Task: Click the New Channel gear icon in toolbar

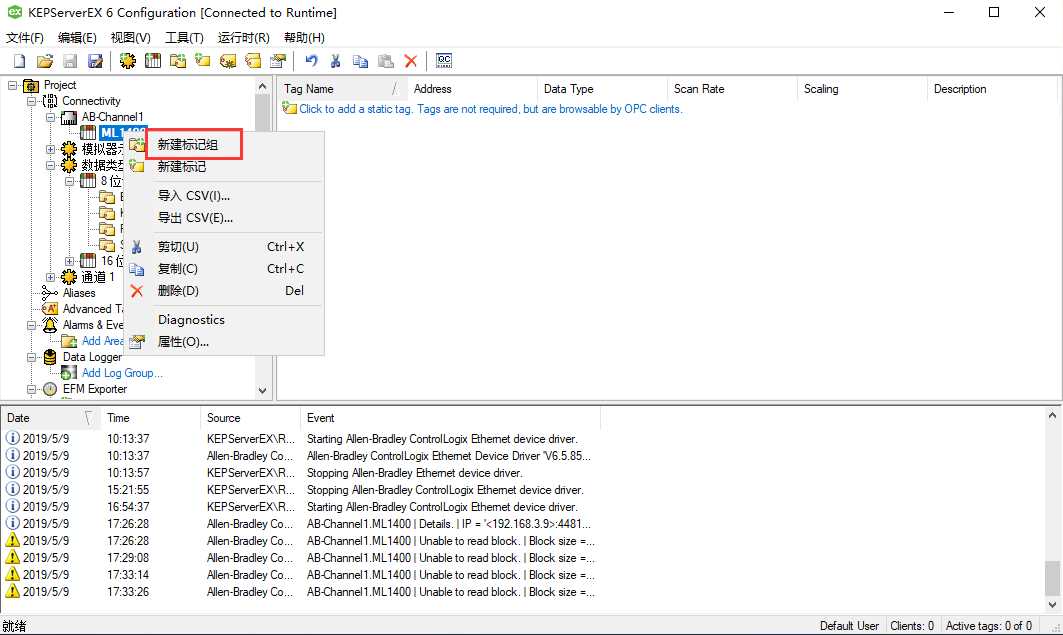Action: click(127, 61)
